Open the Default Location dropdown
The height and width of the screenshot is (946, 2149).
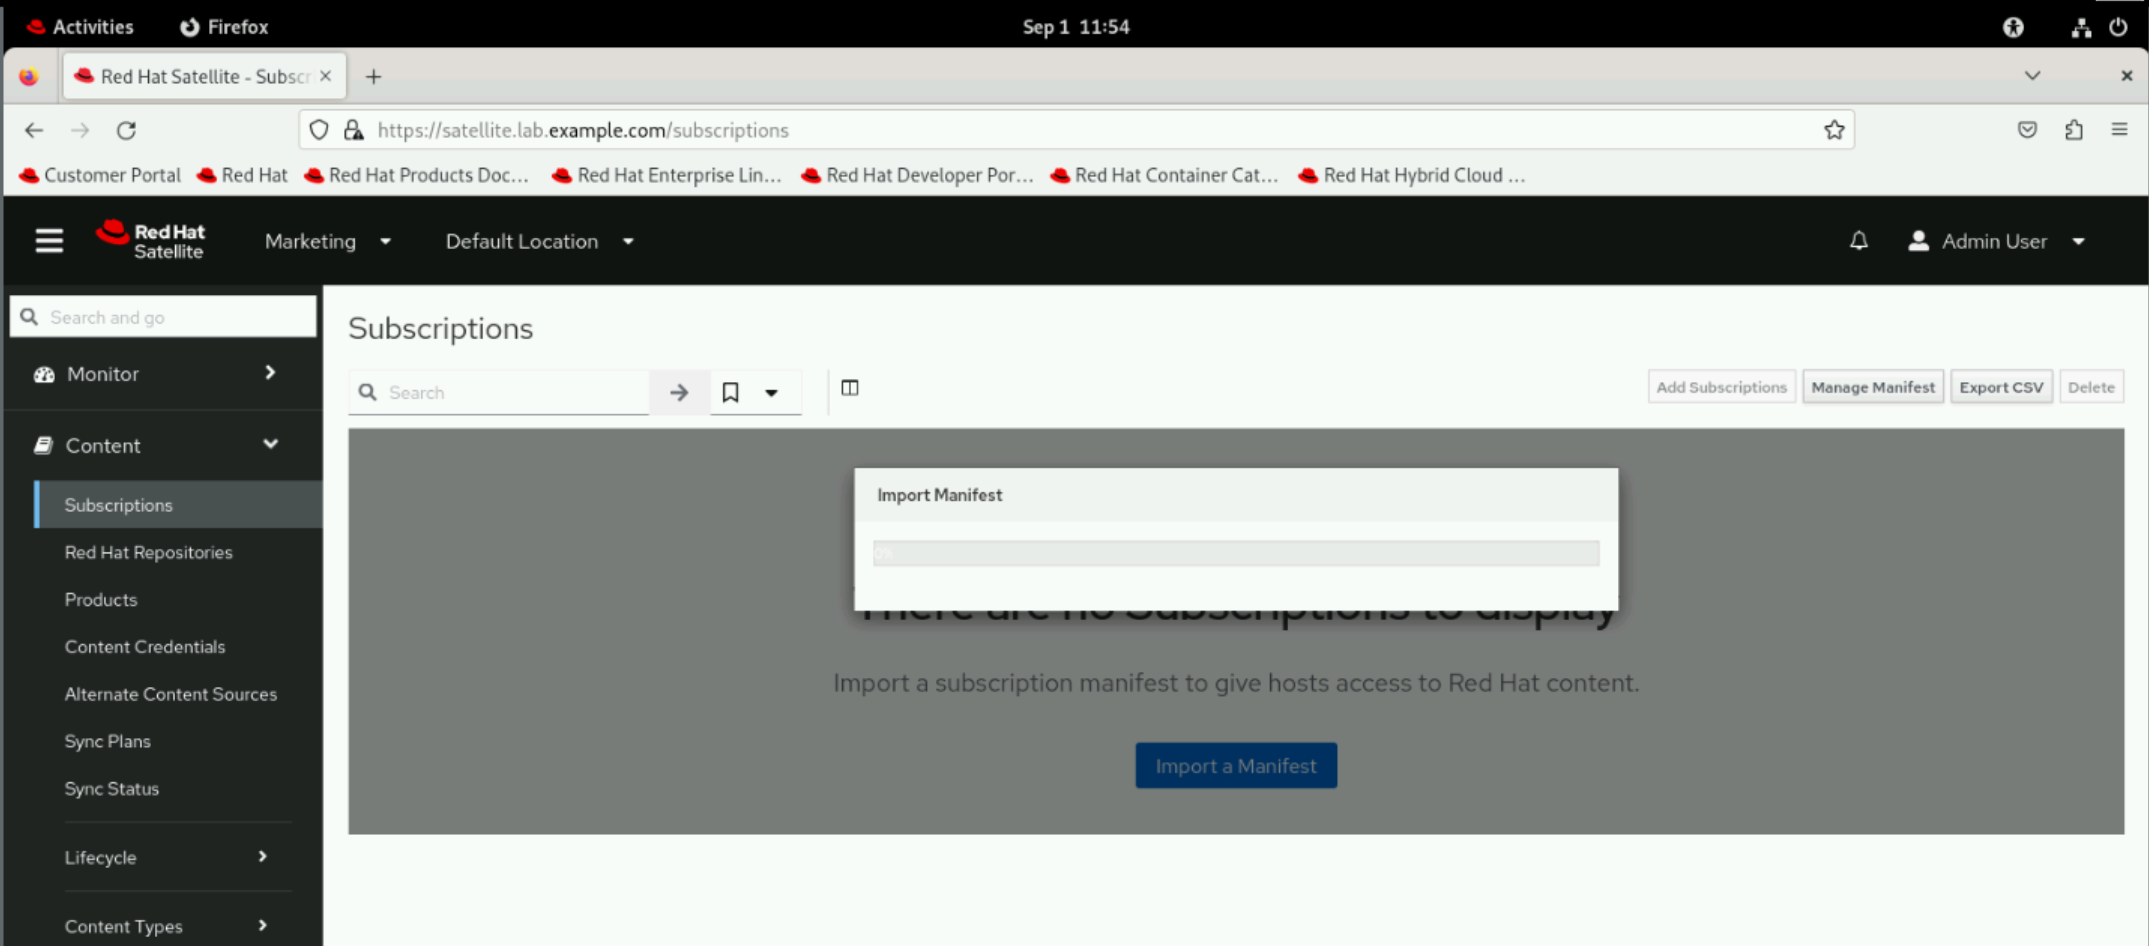click(540, 241)
